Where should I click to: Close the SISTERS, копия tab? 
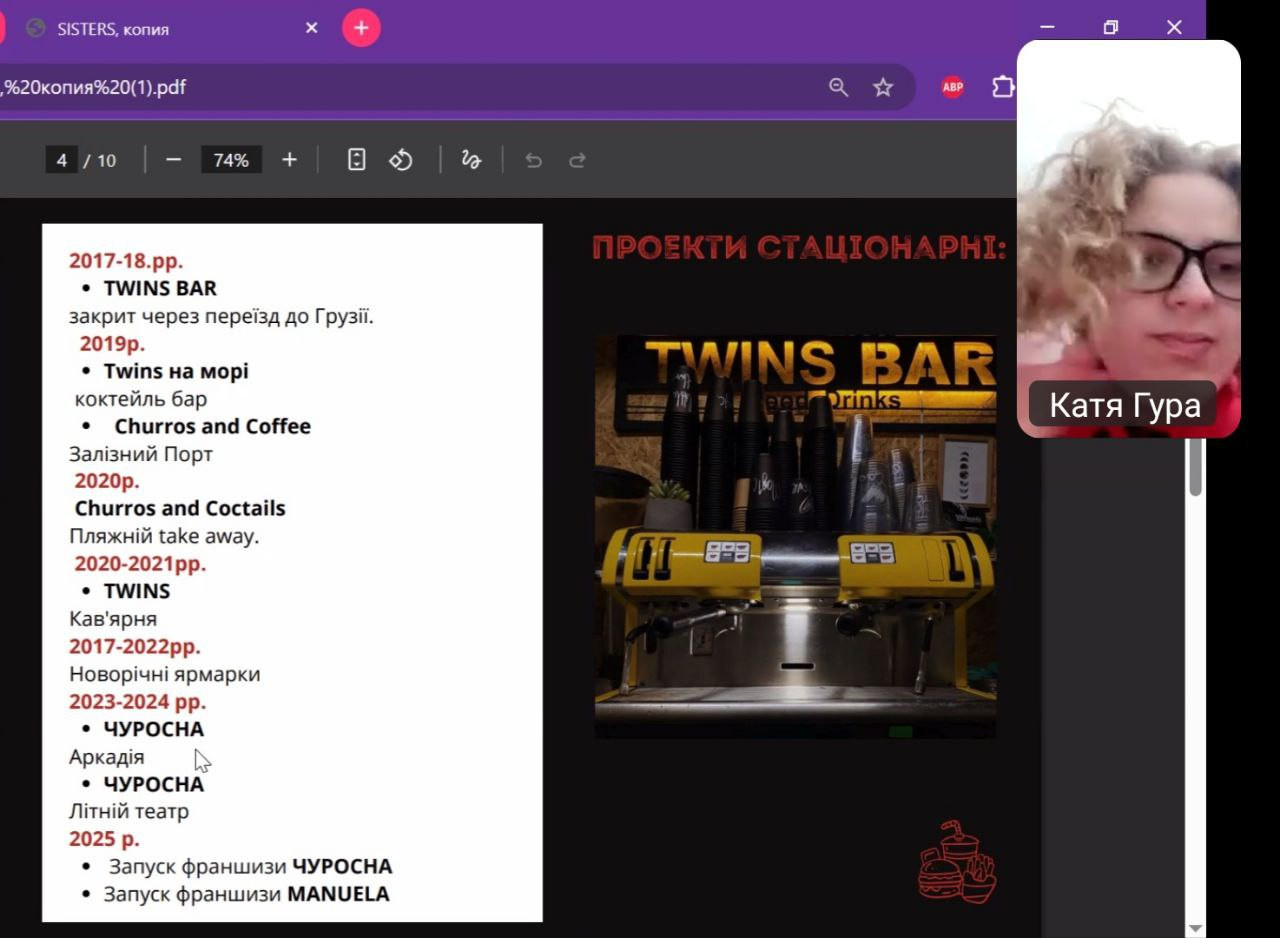tap(311, 28)
